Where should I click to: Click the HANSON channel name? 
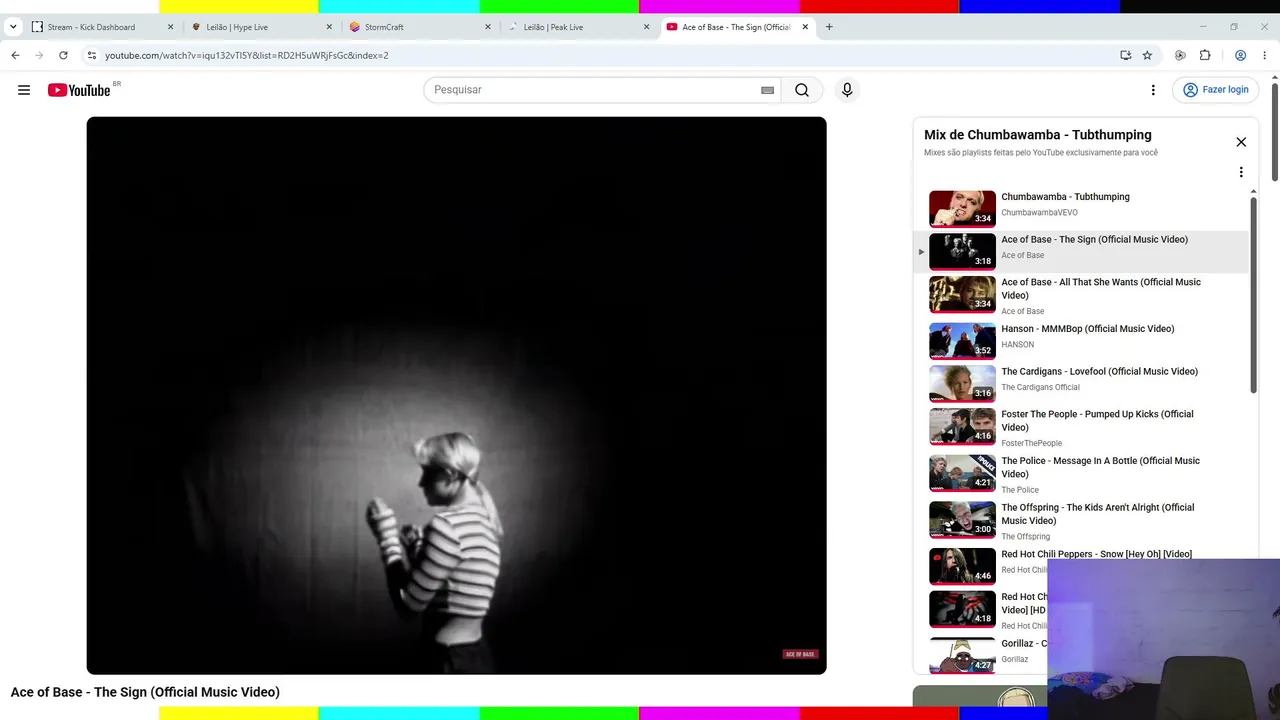click(1018, 345)
